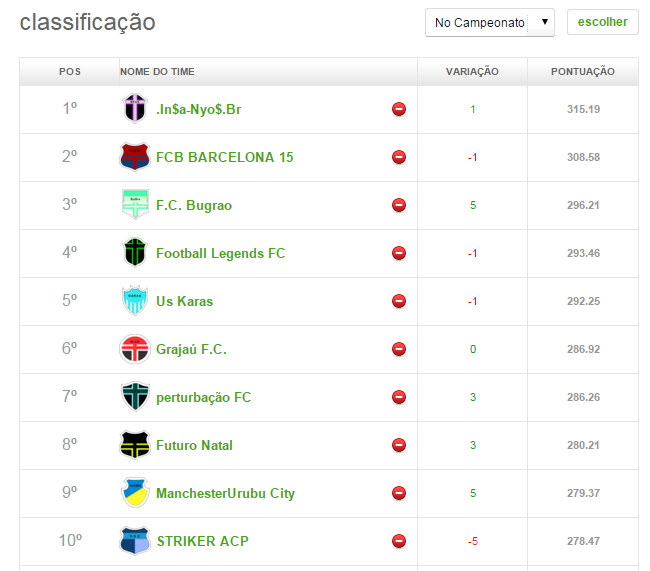Click the red minus icon beside STRIKER ACP
Image resolution: width=650 pixels, height=571 pixels.
399,541
